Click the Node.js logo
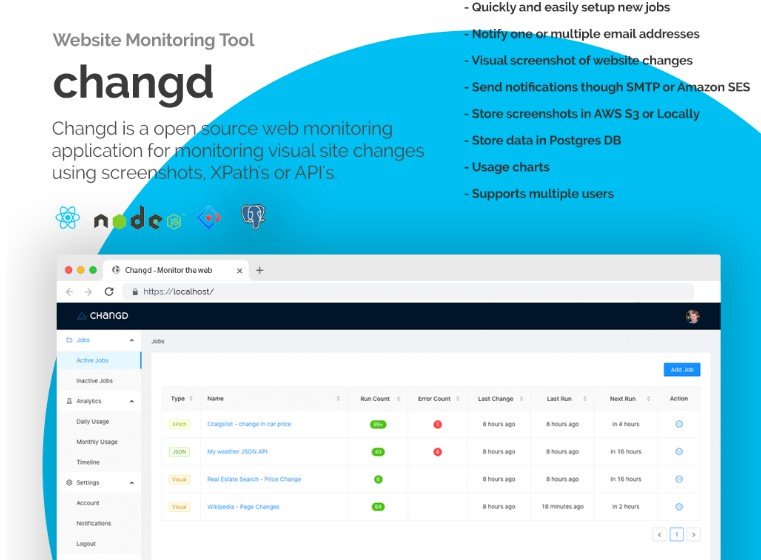 coord(138,218)
